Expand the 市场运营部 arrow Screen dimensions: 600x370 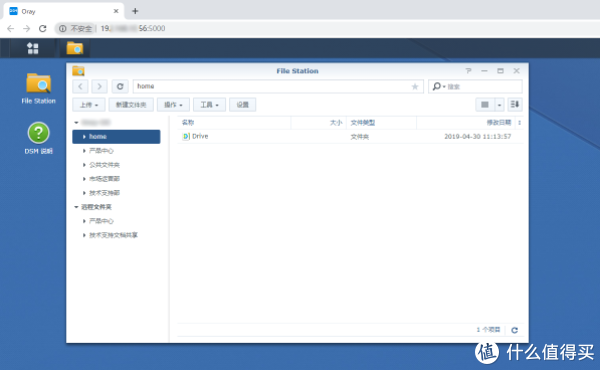coord(84,179)
